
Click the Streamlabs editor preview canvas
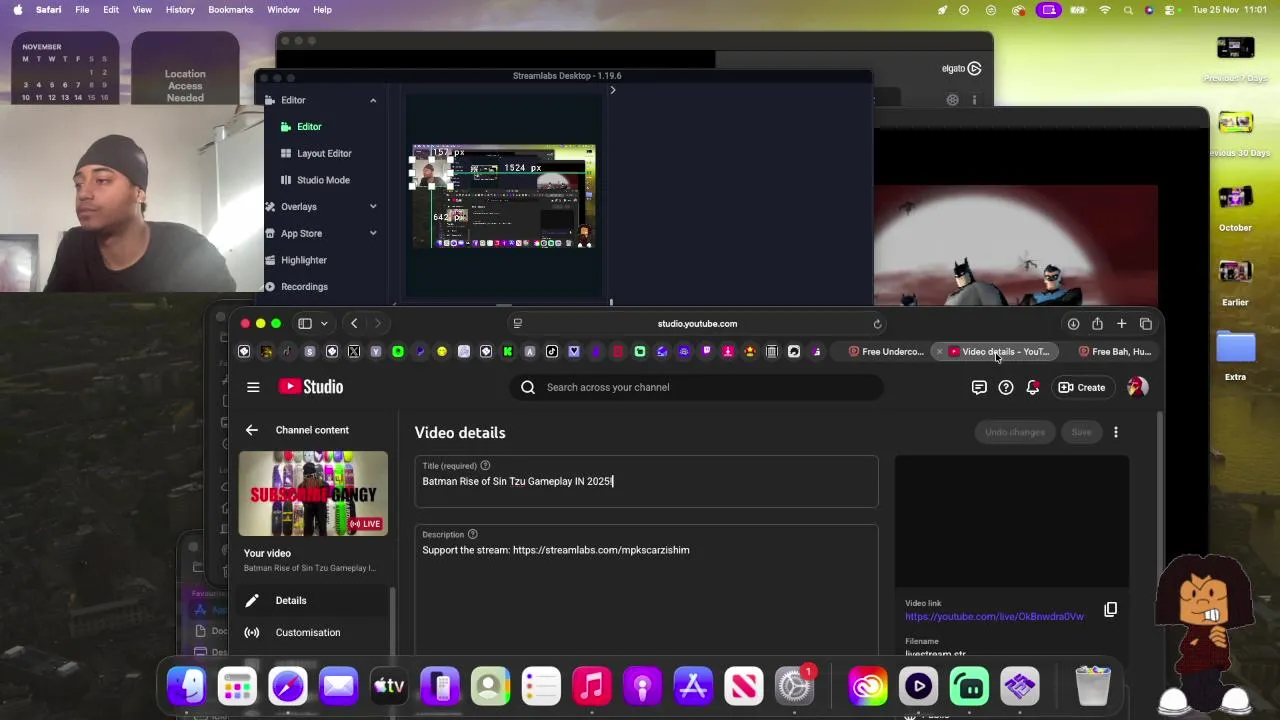[x=503, y=197]
